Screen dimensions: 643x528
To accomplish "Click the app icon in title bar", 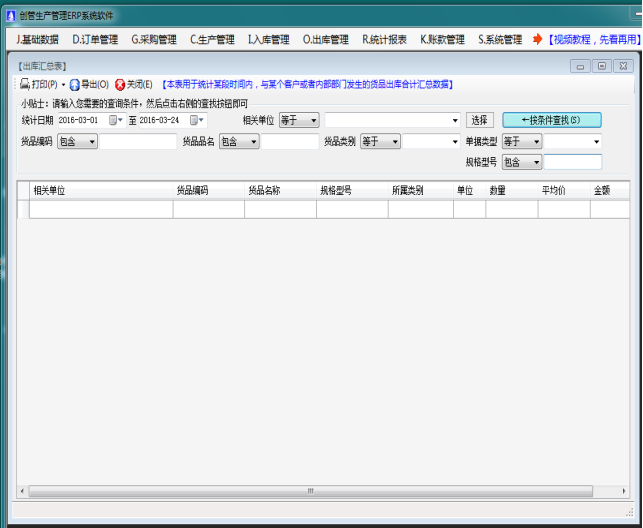I will tap(10, 15).
